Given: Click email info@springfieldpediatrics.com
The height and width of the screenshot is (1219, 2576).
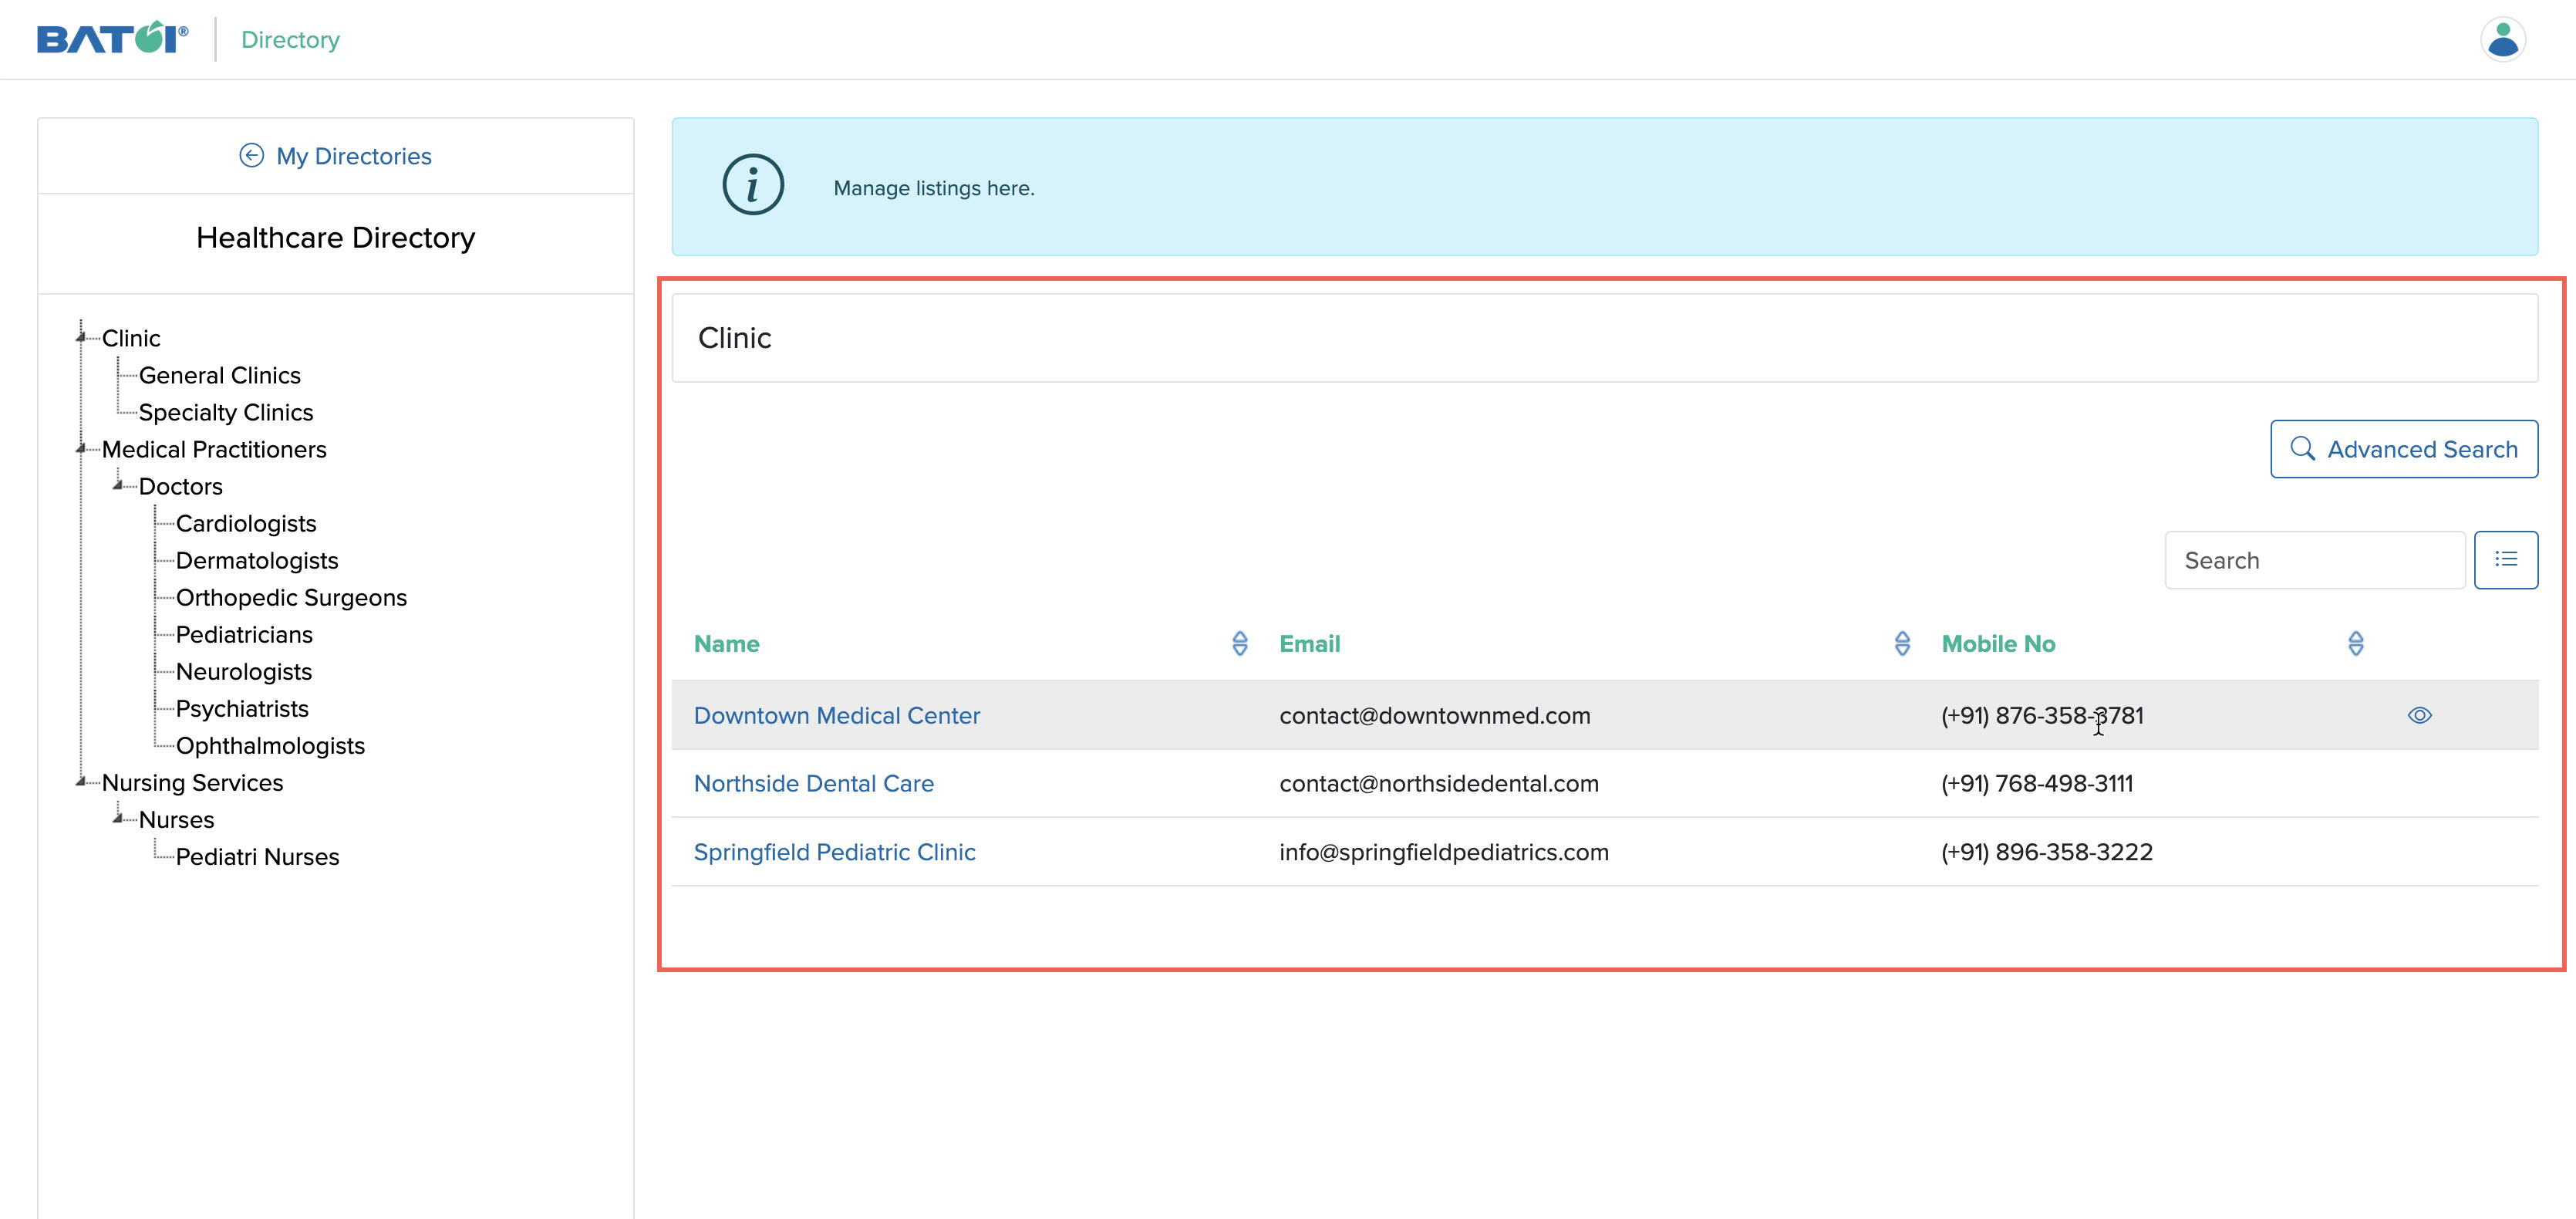Looking at the screenshot, I should [x=1443, y=852].
